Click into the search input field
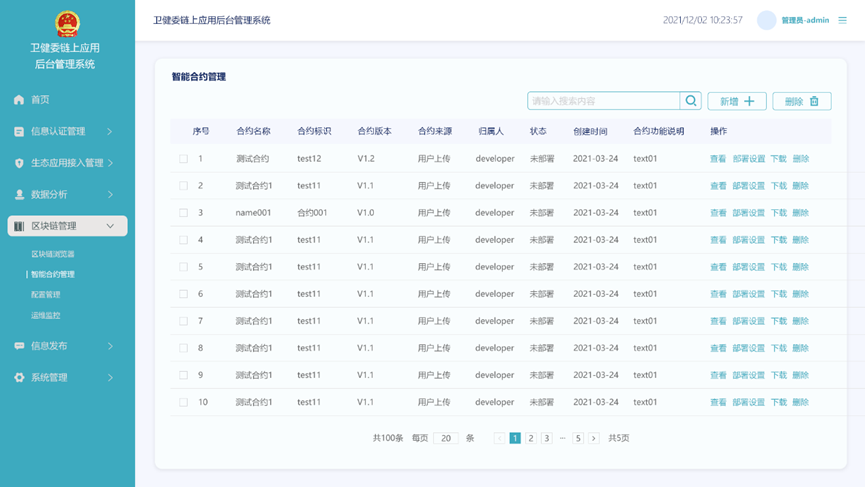The width and height of the screenshot is (865, 487). (604, 101)
